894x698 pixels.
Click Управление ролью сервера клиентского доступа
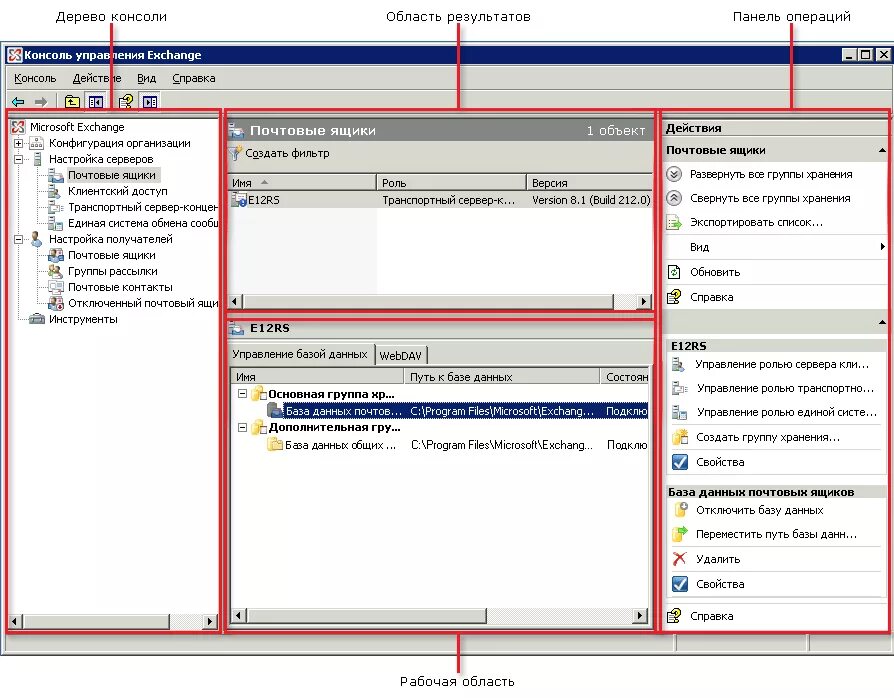click(x=782, y=364)
